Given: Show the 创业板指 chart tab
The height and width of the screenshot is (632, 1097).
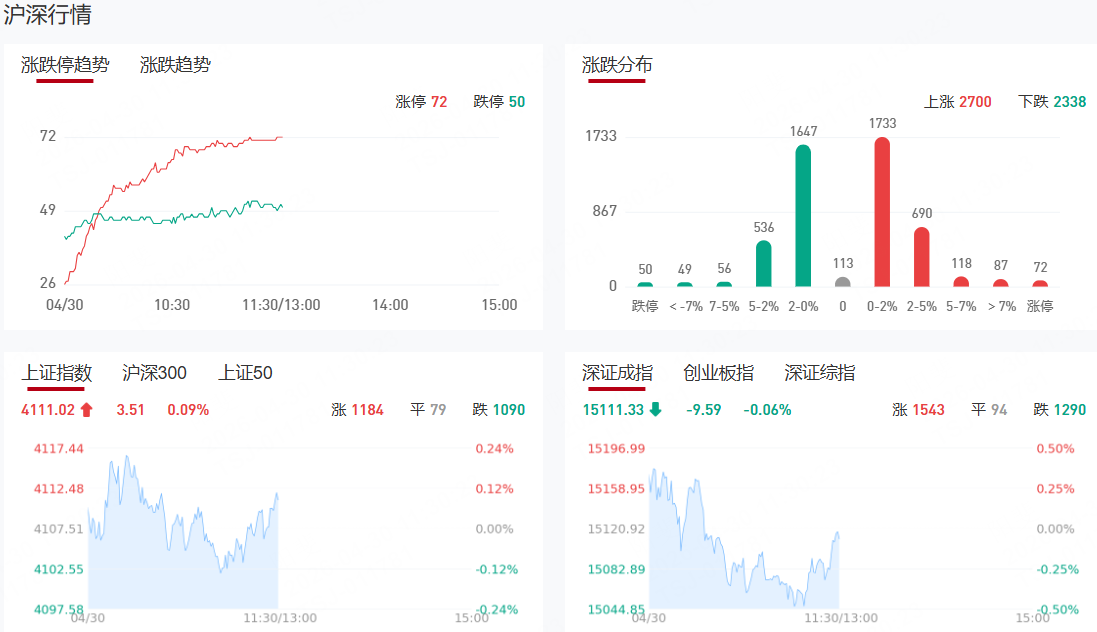Looking at the screenshot, I should pos(718,373).
